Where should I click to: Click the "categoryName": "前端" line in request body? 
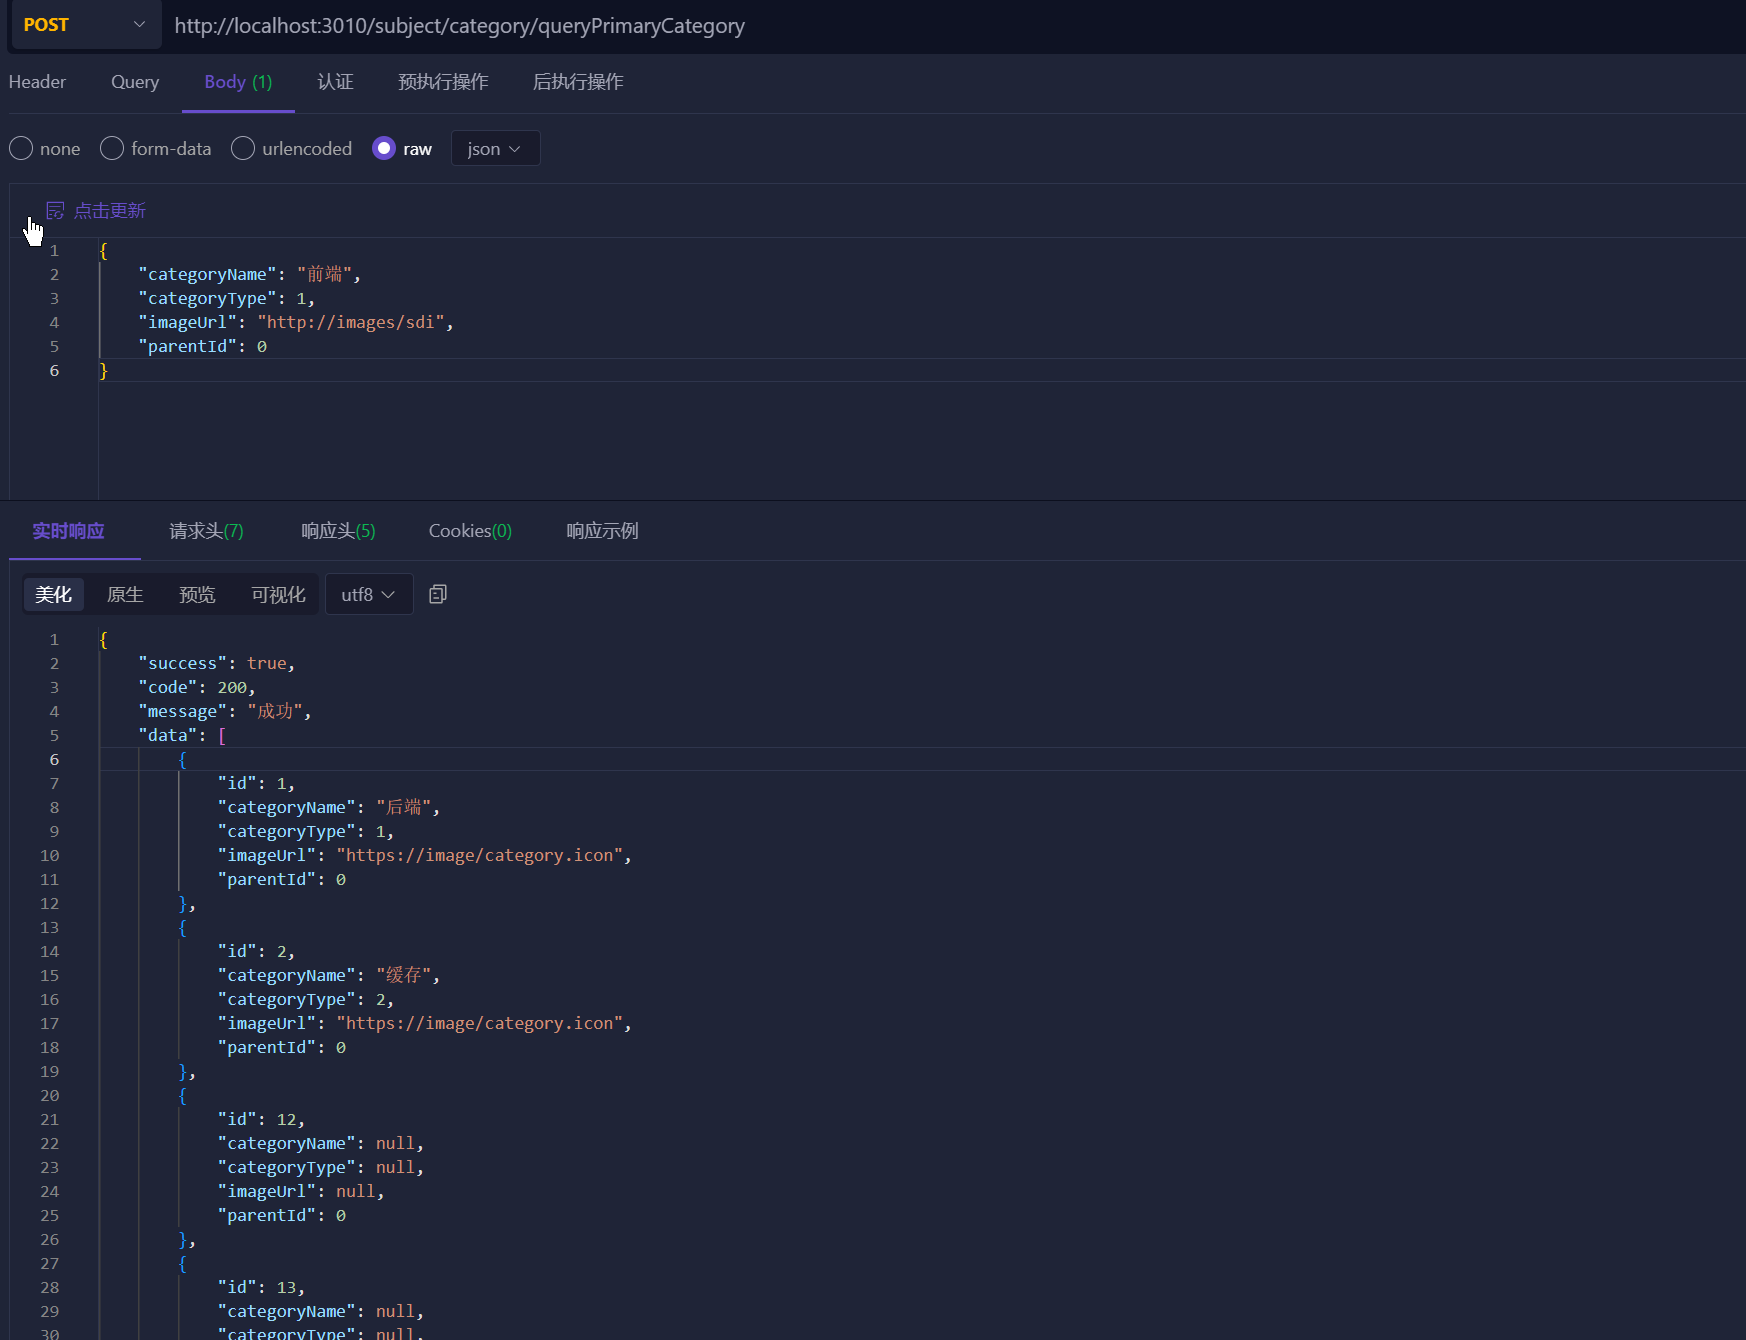click(250, 274)
